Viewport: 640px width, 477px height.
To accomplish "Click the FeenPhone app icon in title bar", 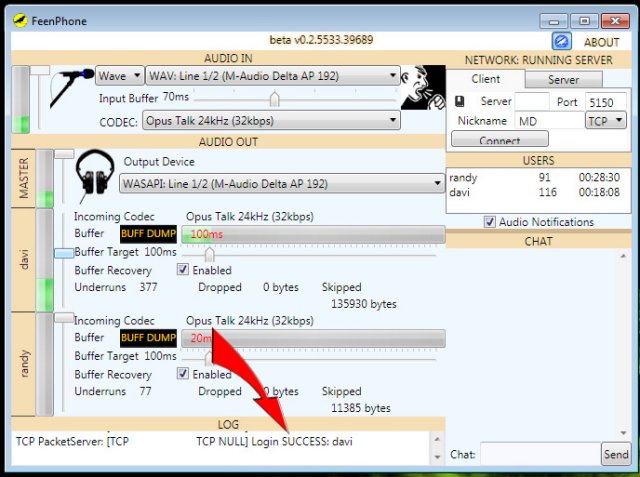I will tap(20, 20).
